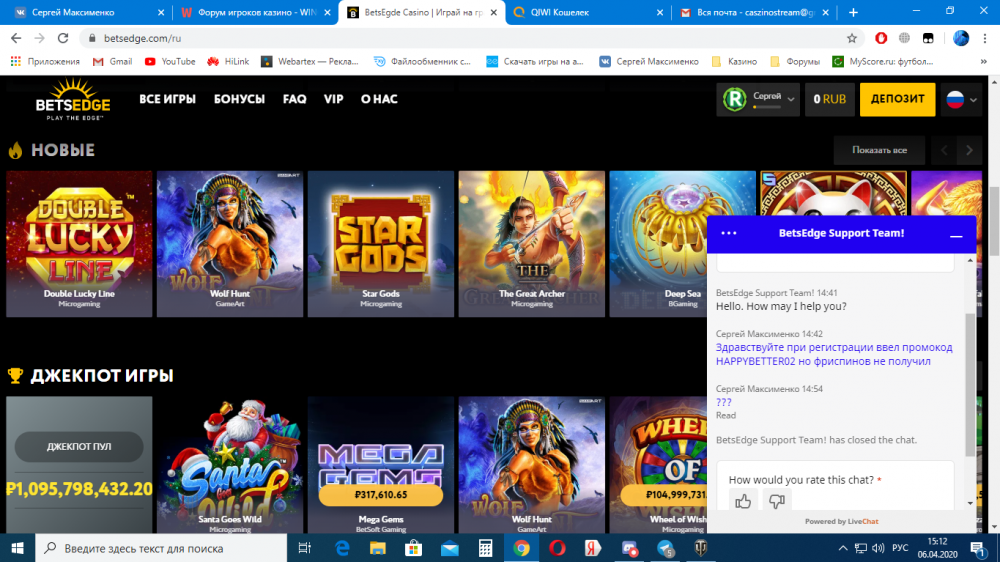The image size is (1000, 562).
Task: Open Double Lucky Line game thumbnail
Action: [79, 244]
